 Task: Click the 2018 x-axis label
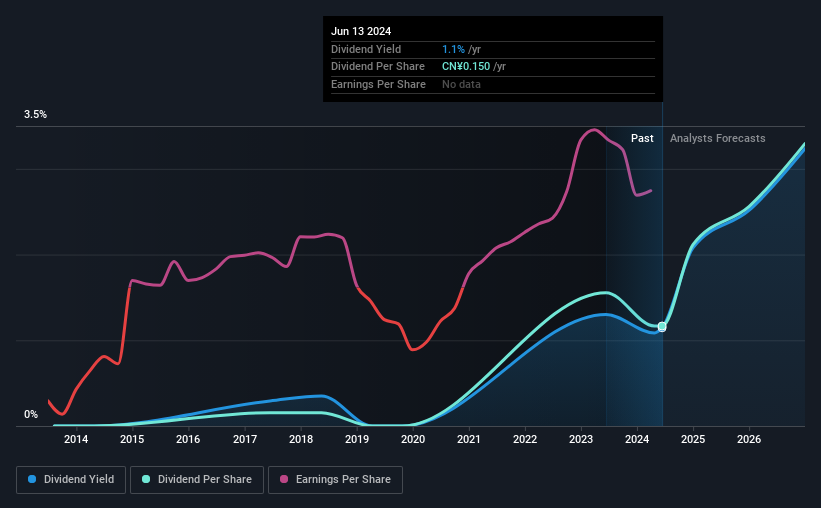pyautogui.click(x=301, y=439)
